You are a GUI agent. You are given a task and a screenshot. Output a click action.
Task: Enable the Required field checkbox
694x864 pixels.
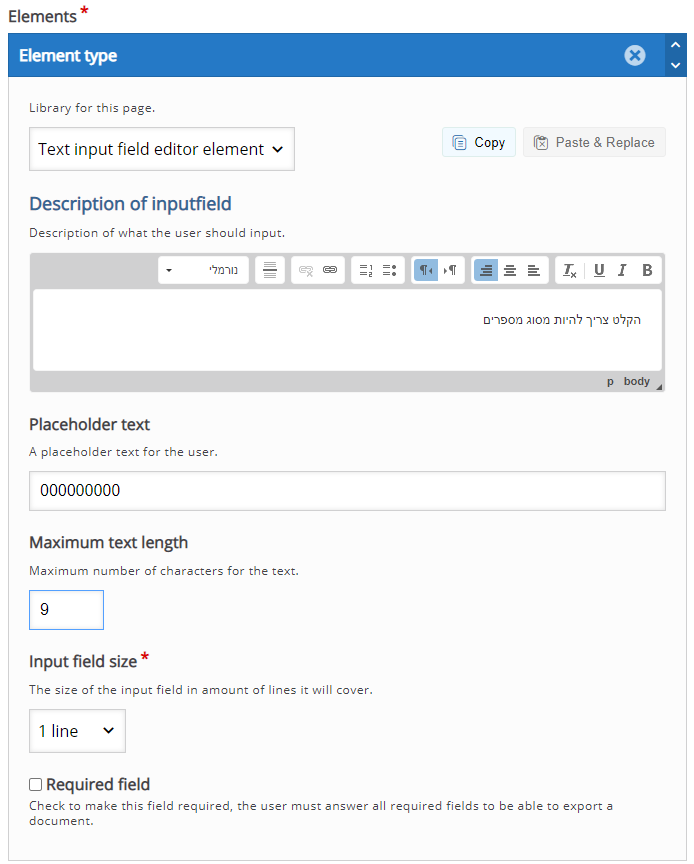point(36,785)
